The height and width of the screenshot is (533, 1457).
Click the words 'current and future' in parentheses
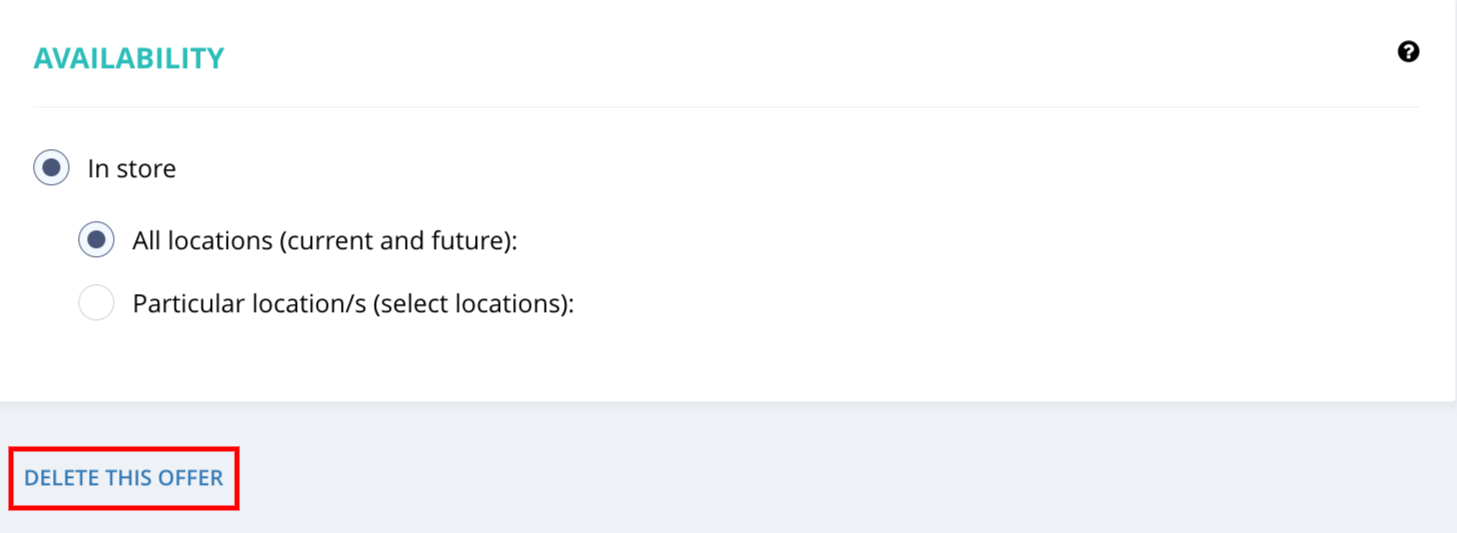point(394,241)
